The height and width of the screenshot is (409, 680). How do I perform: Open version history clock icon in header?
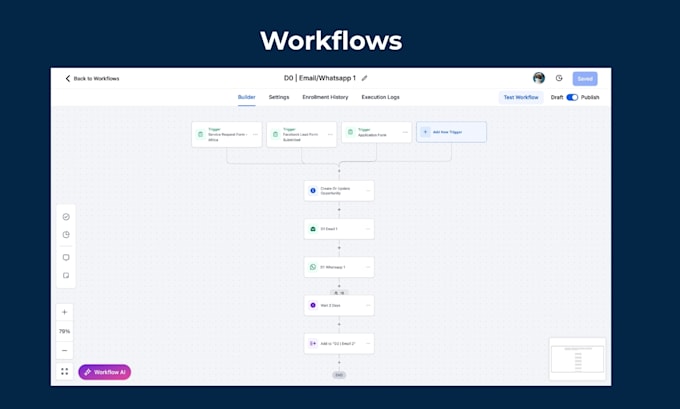pos(559,78)
